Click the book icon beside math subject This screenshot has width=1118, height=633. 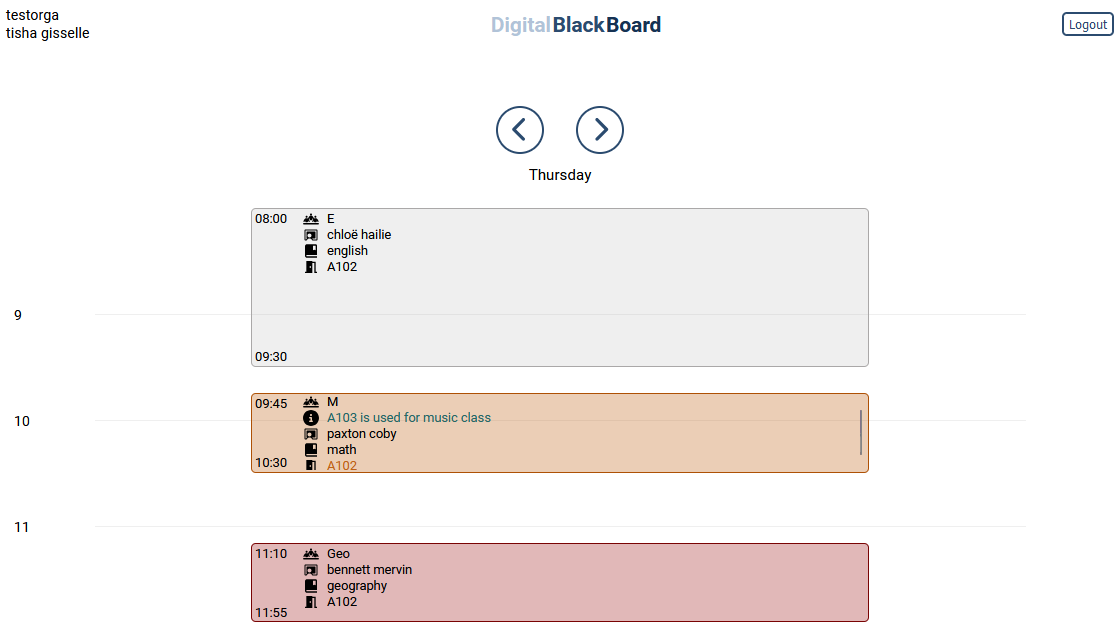coord(311,449)
